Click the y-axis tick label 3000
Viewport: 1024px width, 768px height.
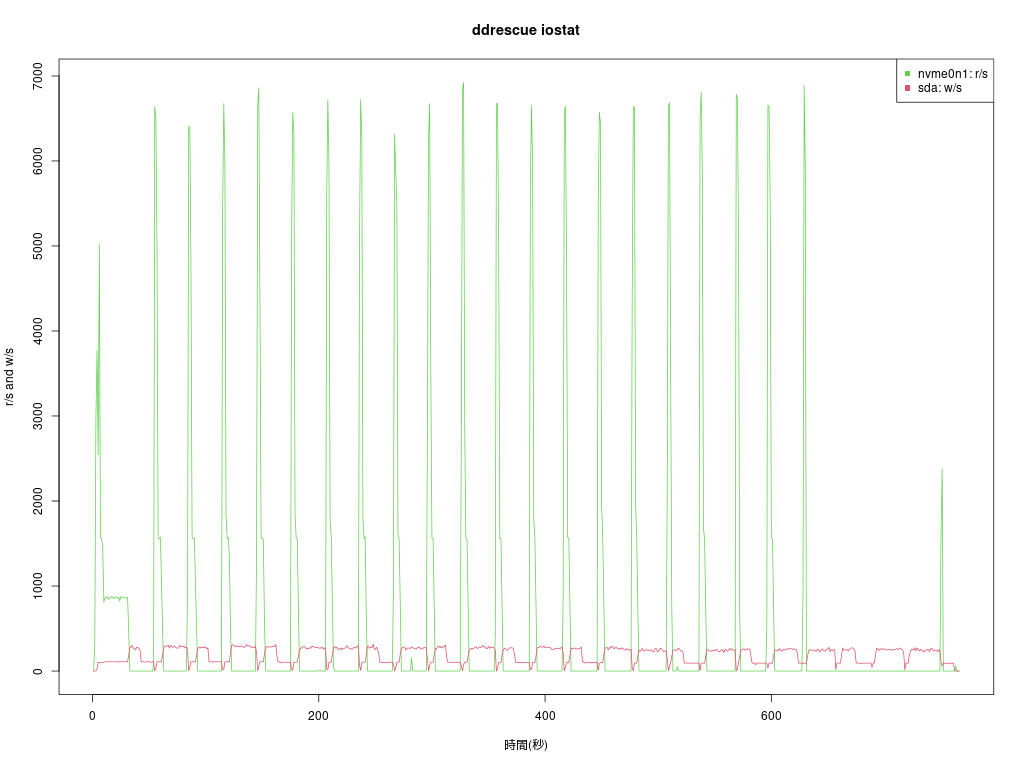pyautogui.click(x=38, y=416)
